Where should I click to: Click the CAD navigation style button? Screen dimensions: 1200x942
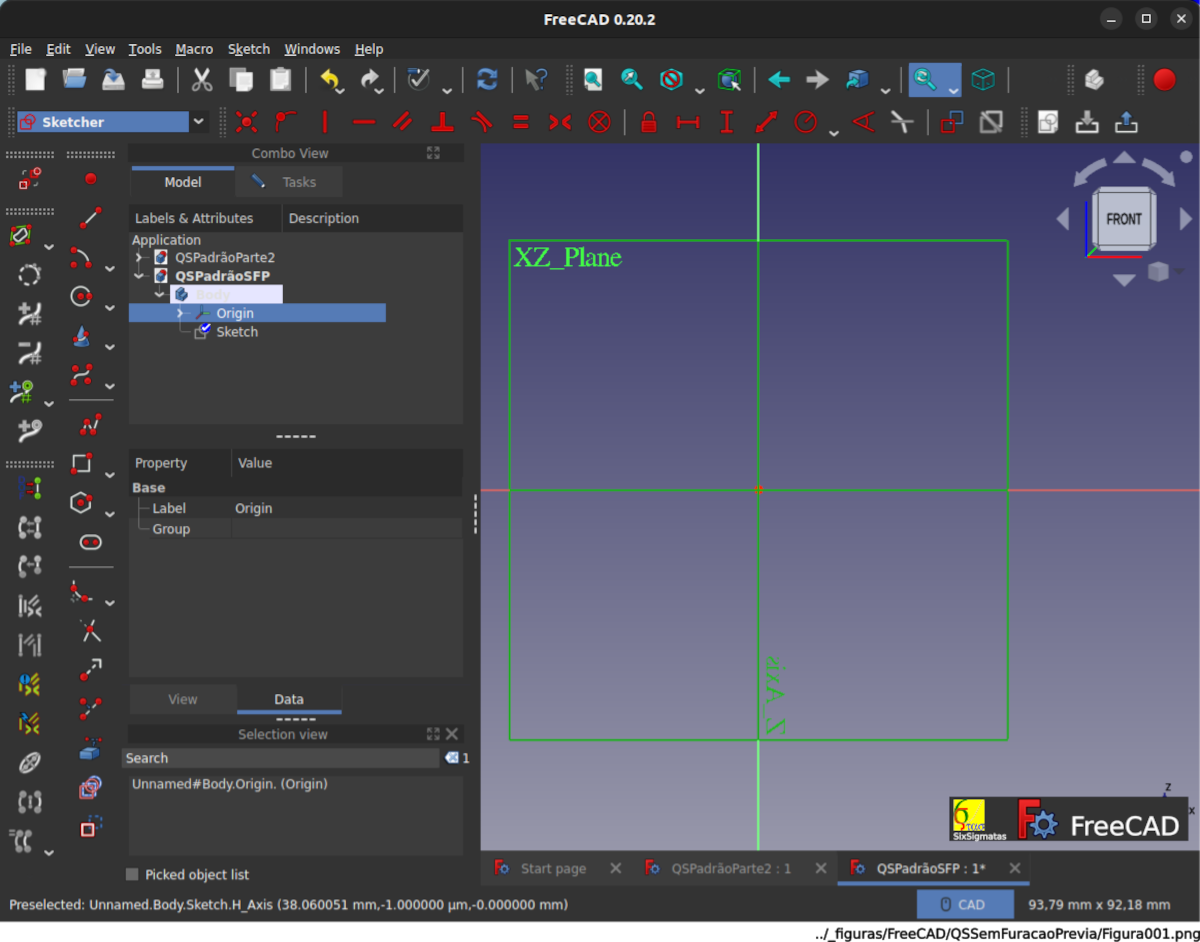(x=963, y=904)
